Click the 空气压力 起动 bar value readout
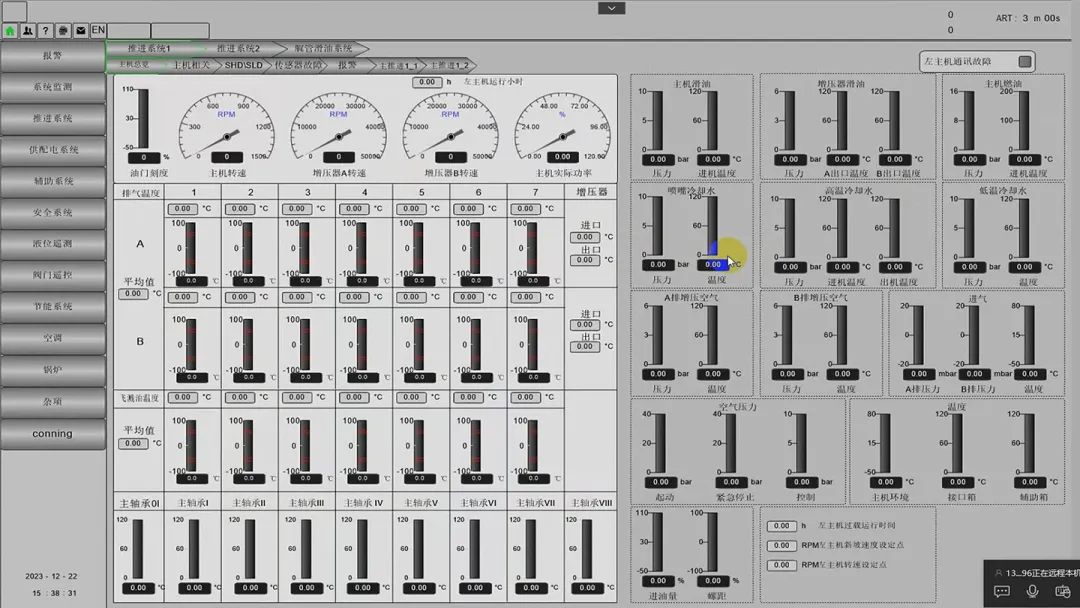1080x608 pixels. pyautogui.click(x=661, y=482)
